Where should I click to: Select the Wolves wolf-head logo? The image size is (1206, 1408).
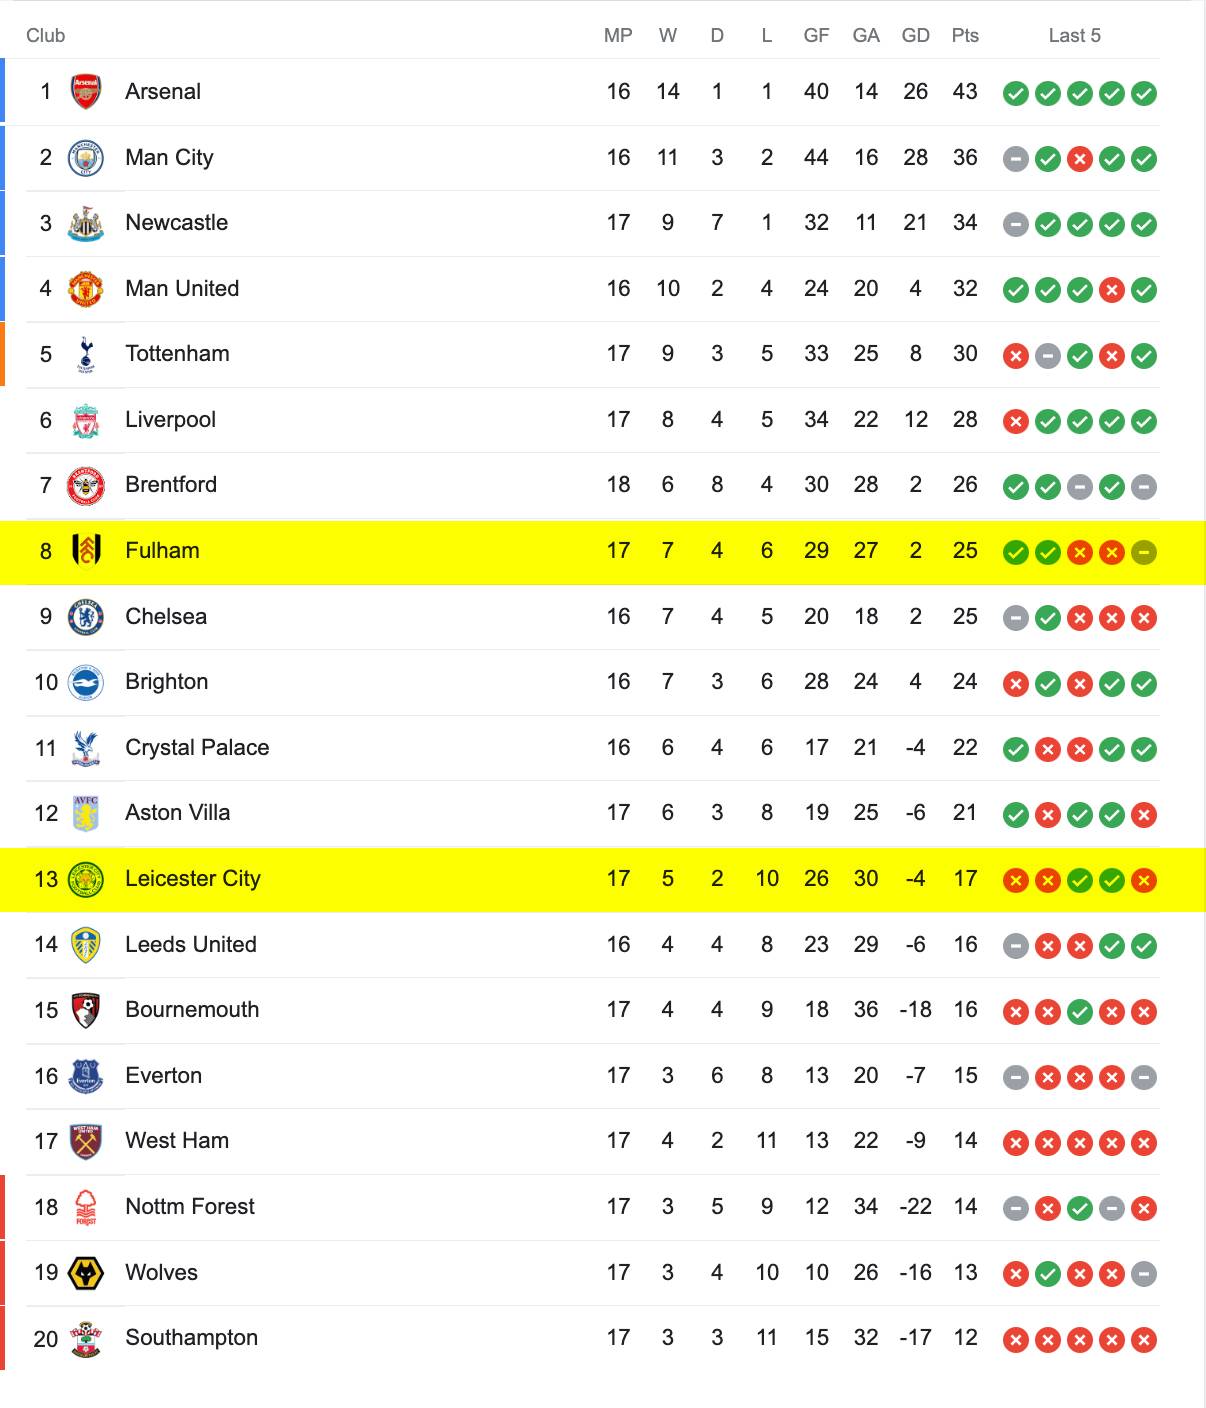click(x=86, y=1273)
